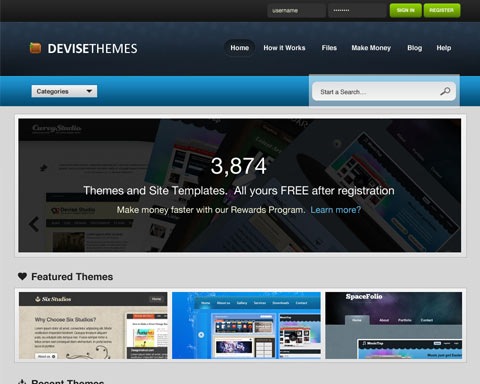Image resolution: width=480 pixels, height=384 pixels.
Task: Click the green Register button
Action: coord(442,10)
